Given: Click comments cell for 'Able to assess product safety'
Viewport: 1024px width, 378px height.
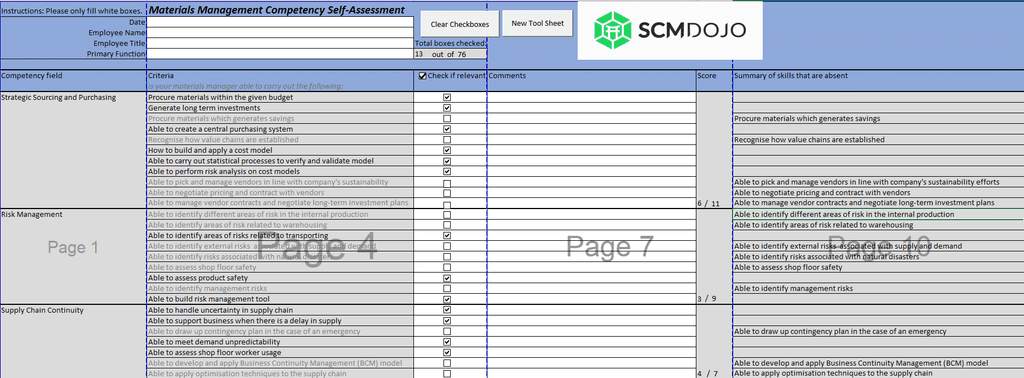Looking at the screenshot, I should click(592, 278).
